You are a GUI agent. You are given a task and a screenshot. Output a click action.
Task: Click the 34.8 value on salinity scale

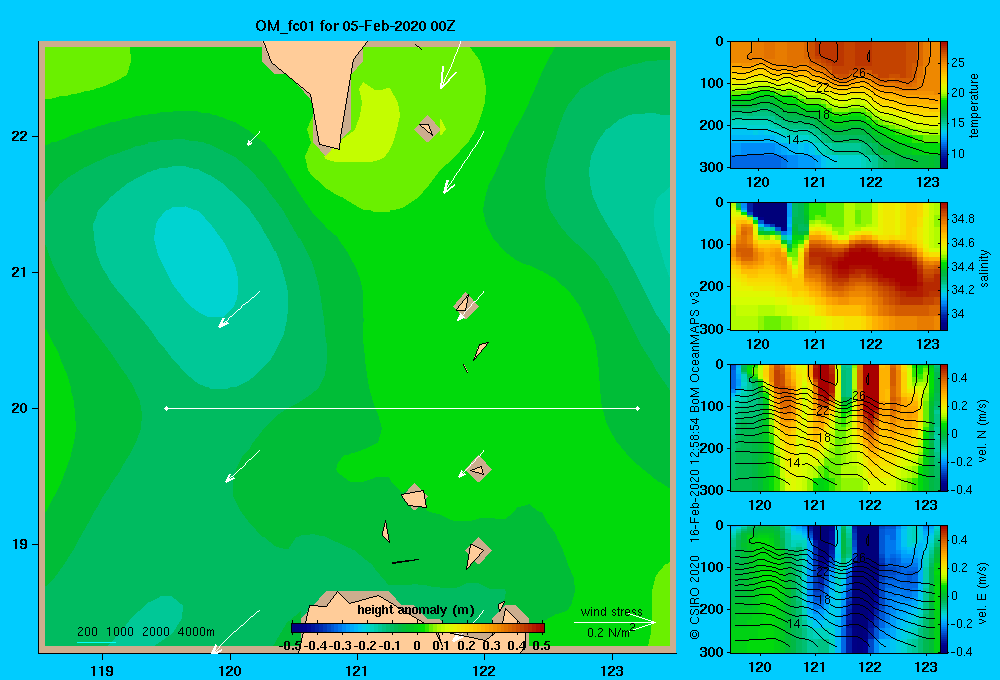(962, 219)
